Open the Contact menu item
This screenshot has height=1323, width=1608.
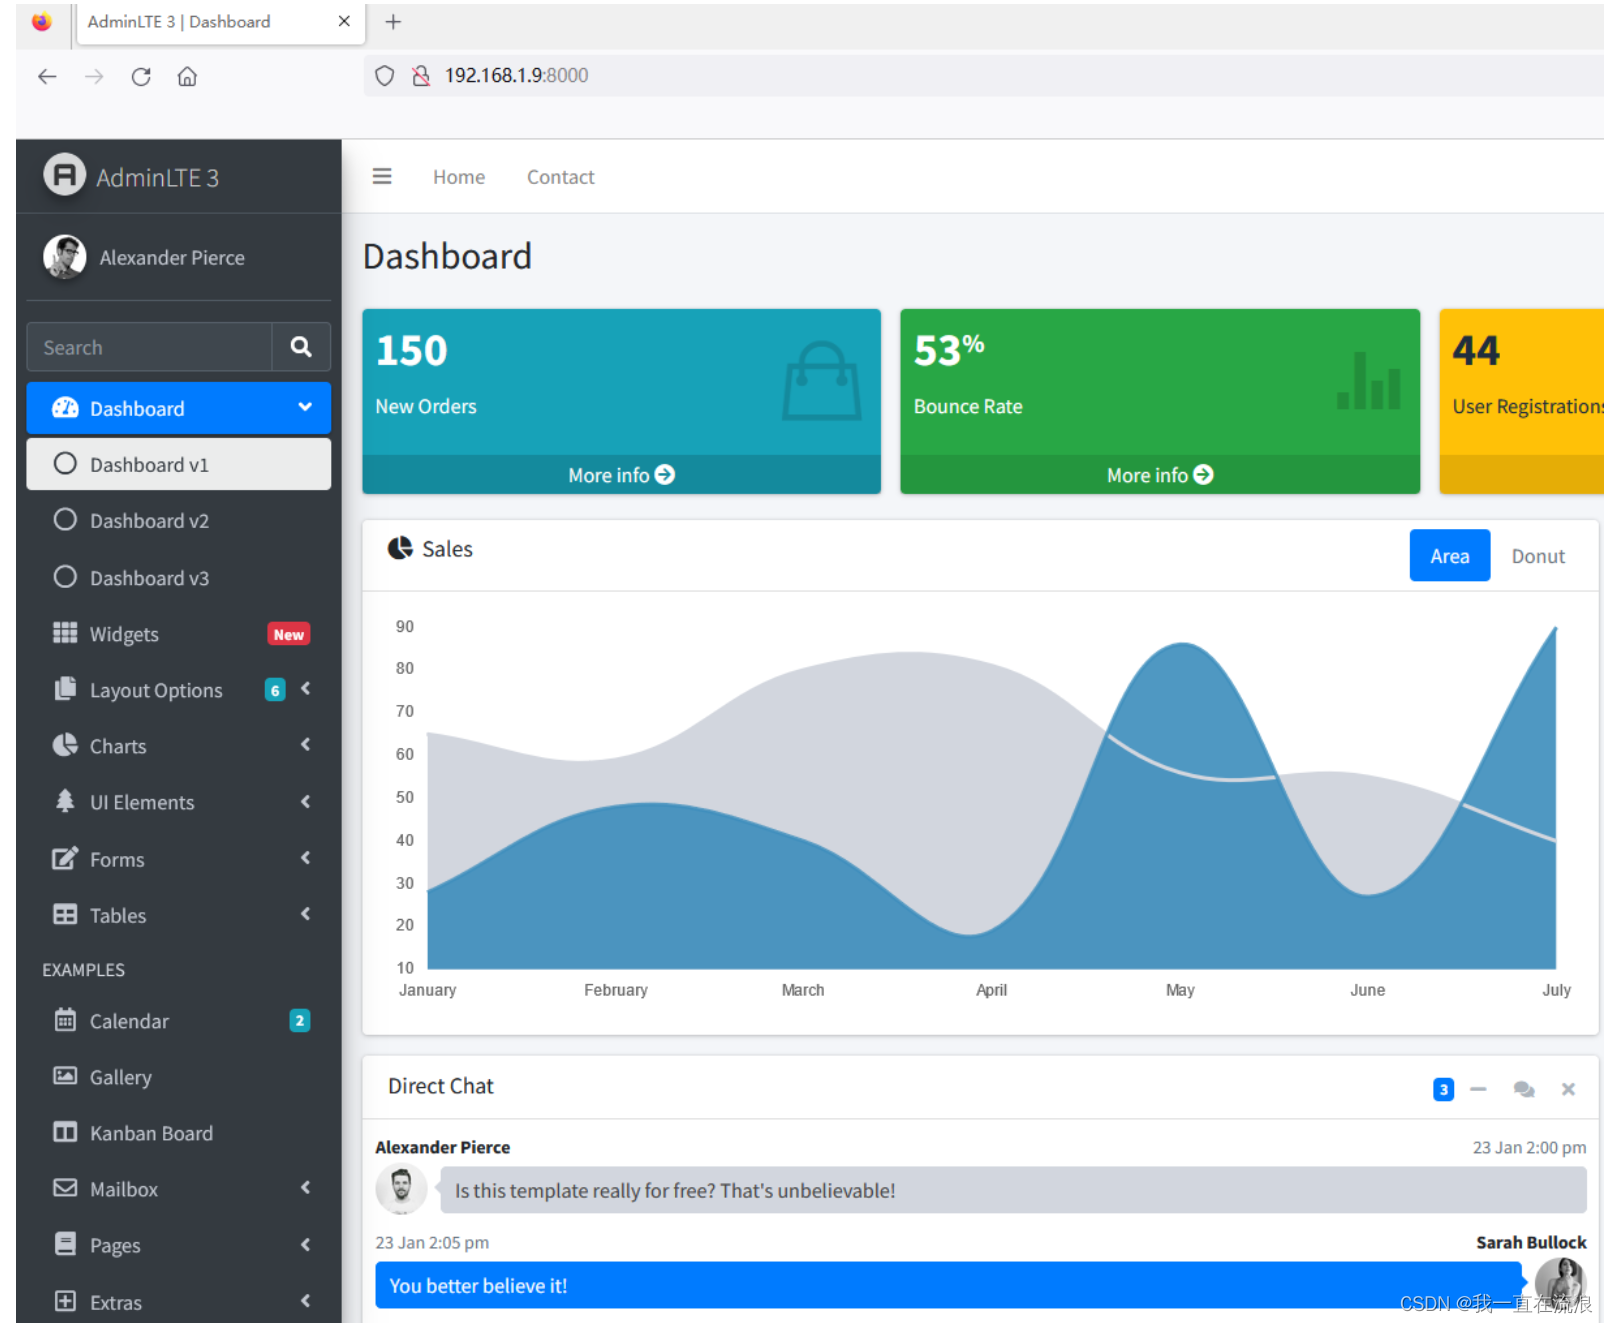[560, 176]
